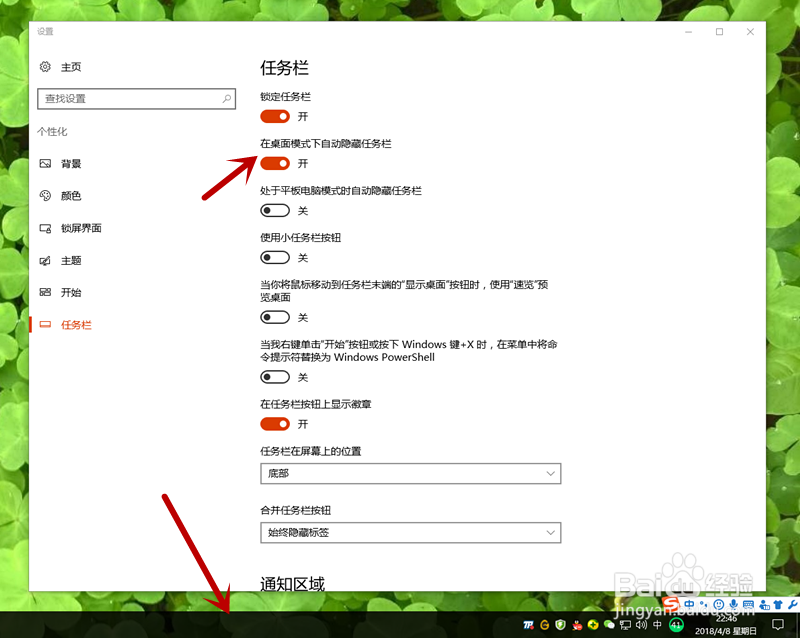Open the combine taskbar buttons dropdown
Viewport: 800px width, 638px height.
[410, 532]
